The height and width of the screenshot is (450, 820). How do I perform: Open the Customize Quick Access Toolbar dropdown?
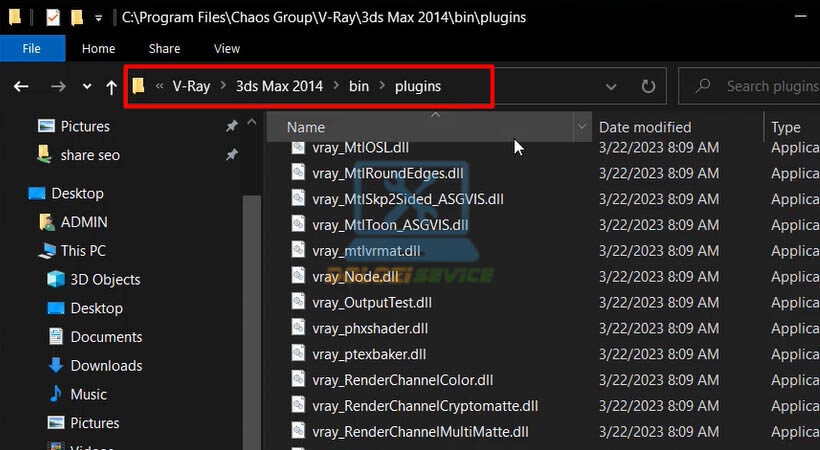[98, 18]
